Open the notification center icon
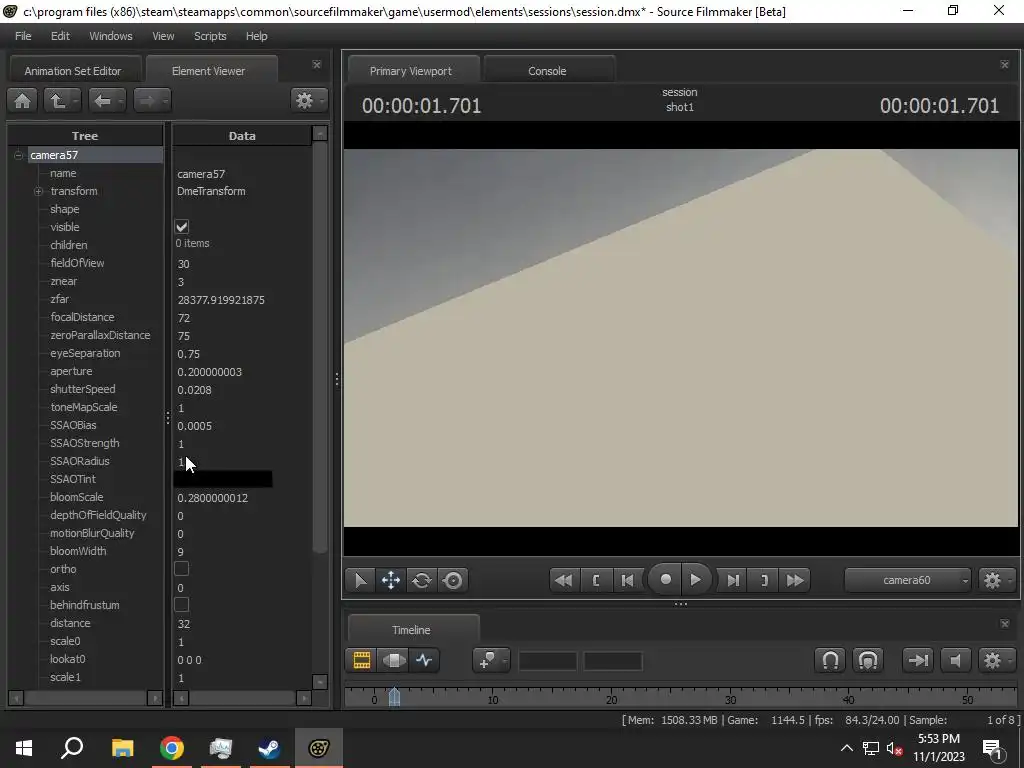This screenshot has height=768, width=1024. point(992,748)
